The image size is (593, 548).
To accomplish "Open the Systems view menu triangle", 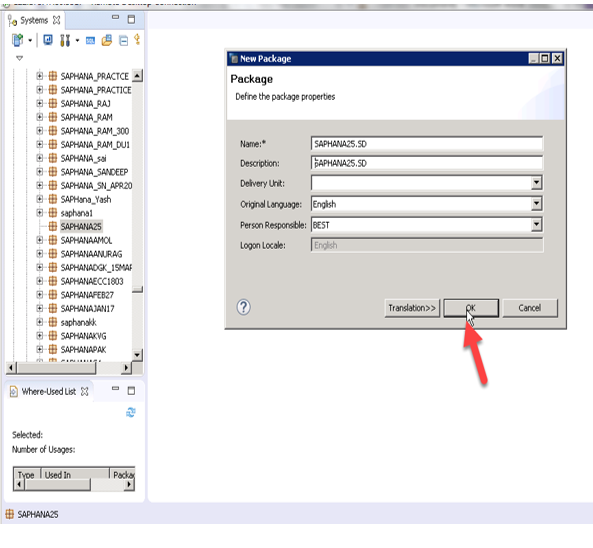I will (19, 58).
